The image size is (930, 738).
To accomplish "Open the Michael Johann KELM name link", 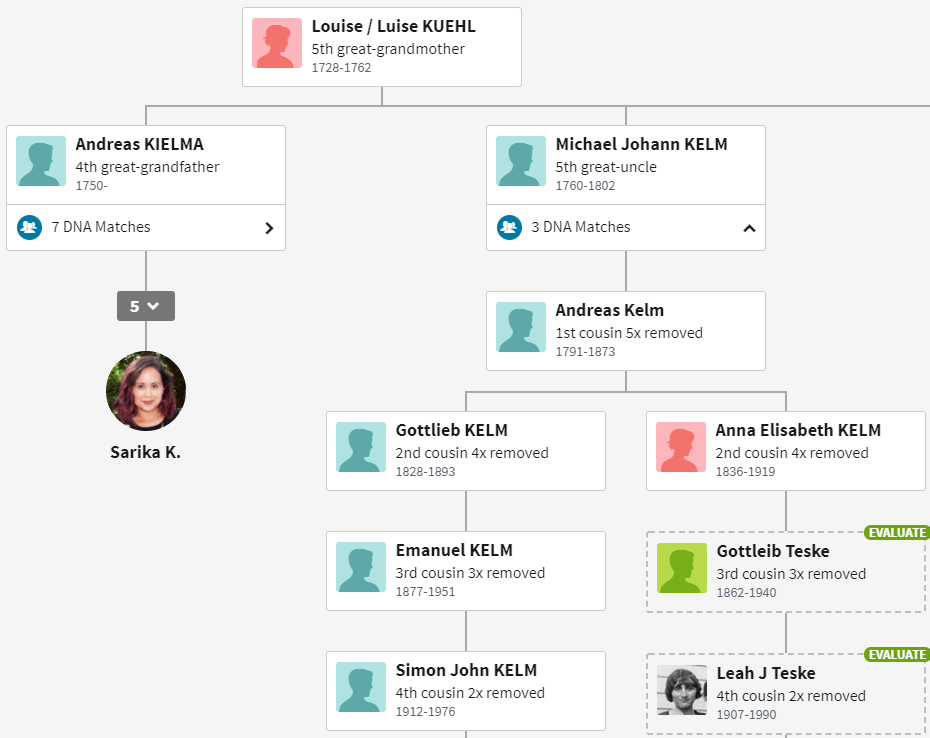I will [x=641, y=144].
